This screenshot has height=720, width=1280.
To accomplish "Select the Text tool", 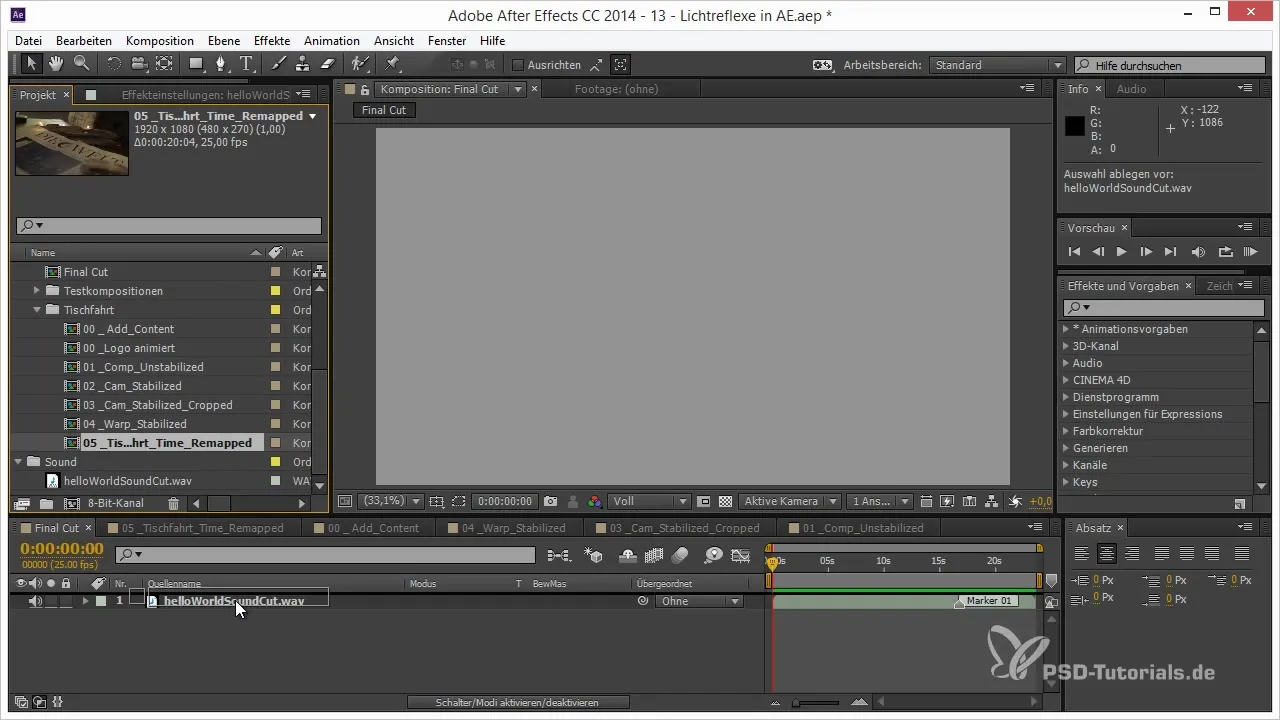I will coord(246,64).
